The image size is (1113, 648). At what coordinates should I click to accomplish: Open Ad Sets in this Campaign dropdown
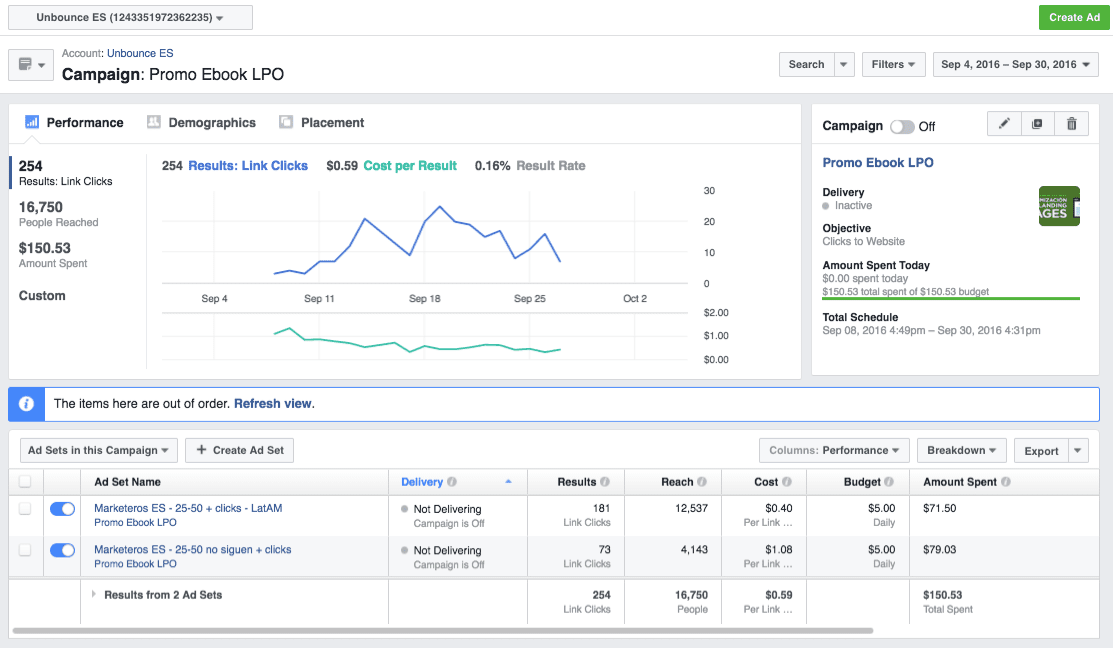tap(99, 451)
